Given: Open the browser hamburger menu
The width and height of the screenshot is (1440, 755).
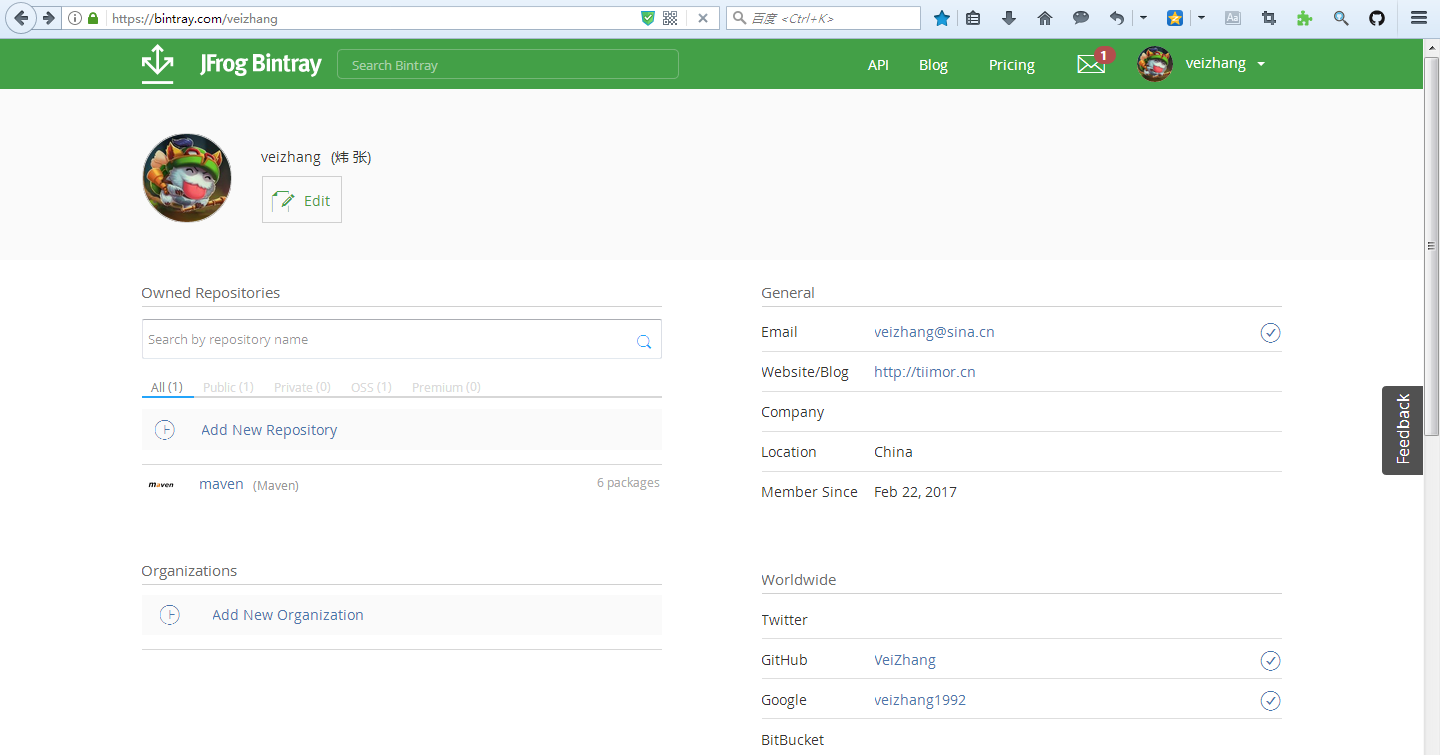Looking at the screenshot, I should 1418,18.
